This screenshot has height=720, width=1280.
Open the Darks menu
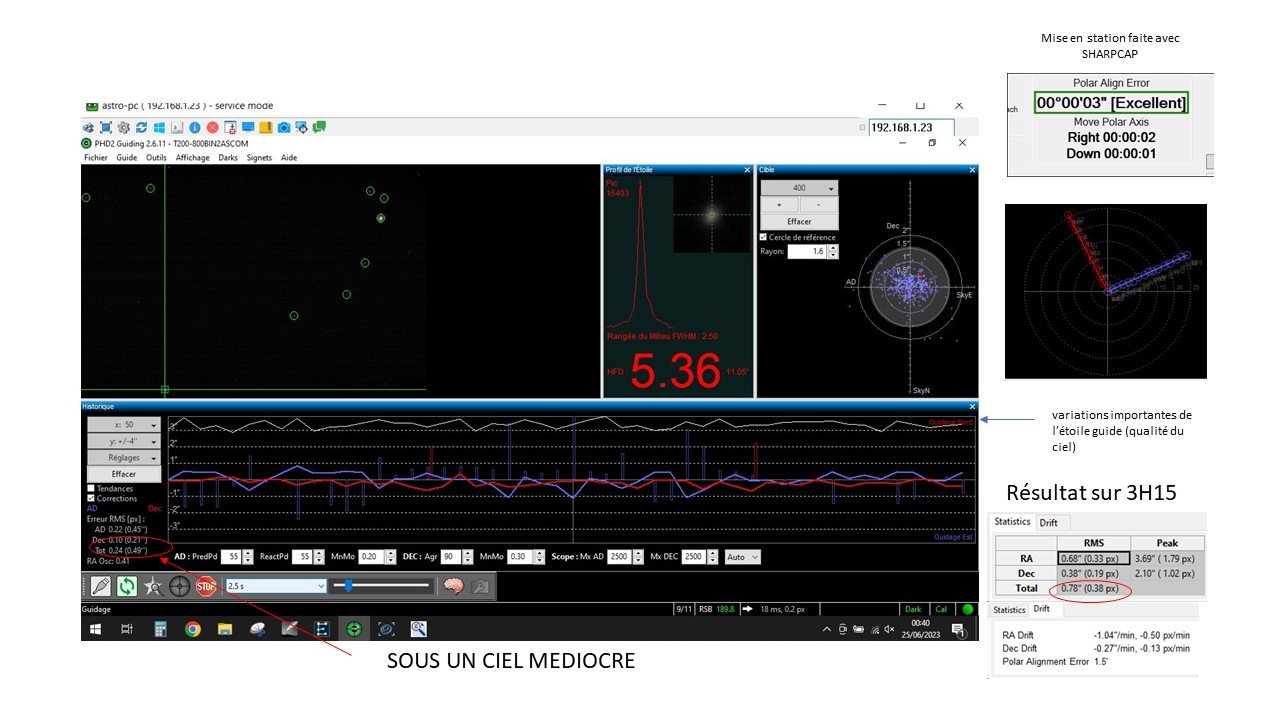[228, 157]
